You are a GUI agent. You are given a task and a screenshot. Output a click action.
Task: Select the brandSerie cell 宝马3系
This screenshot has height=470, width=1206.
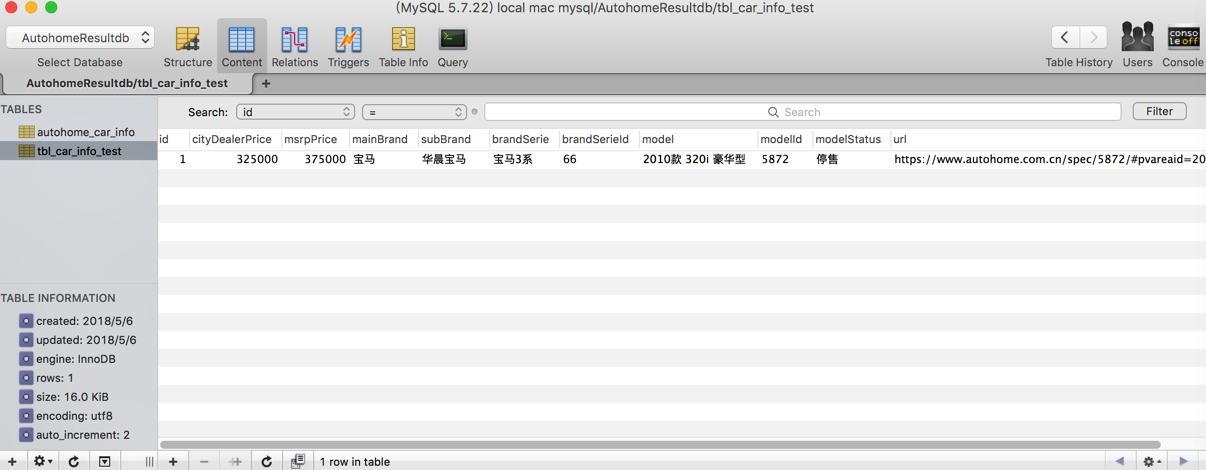523,159
